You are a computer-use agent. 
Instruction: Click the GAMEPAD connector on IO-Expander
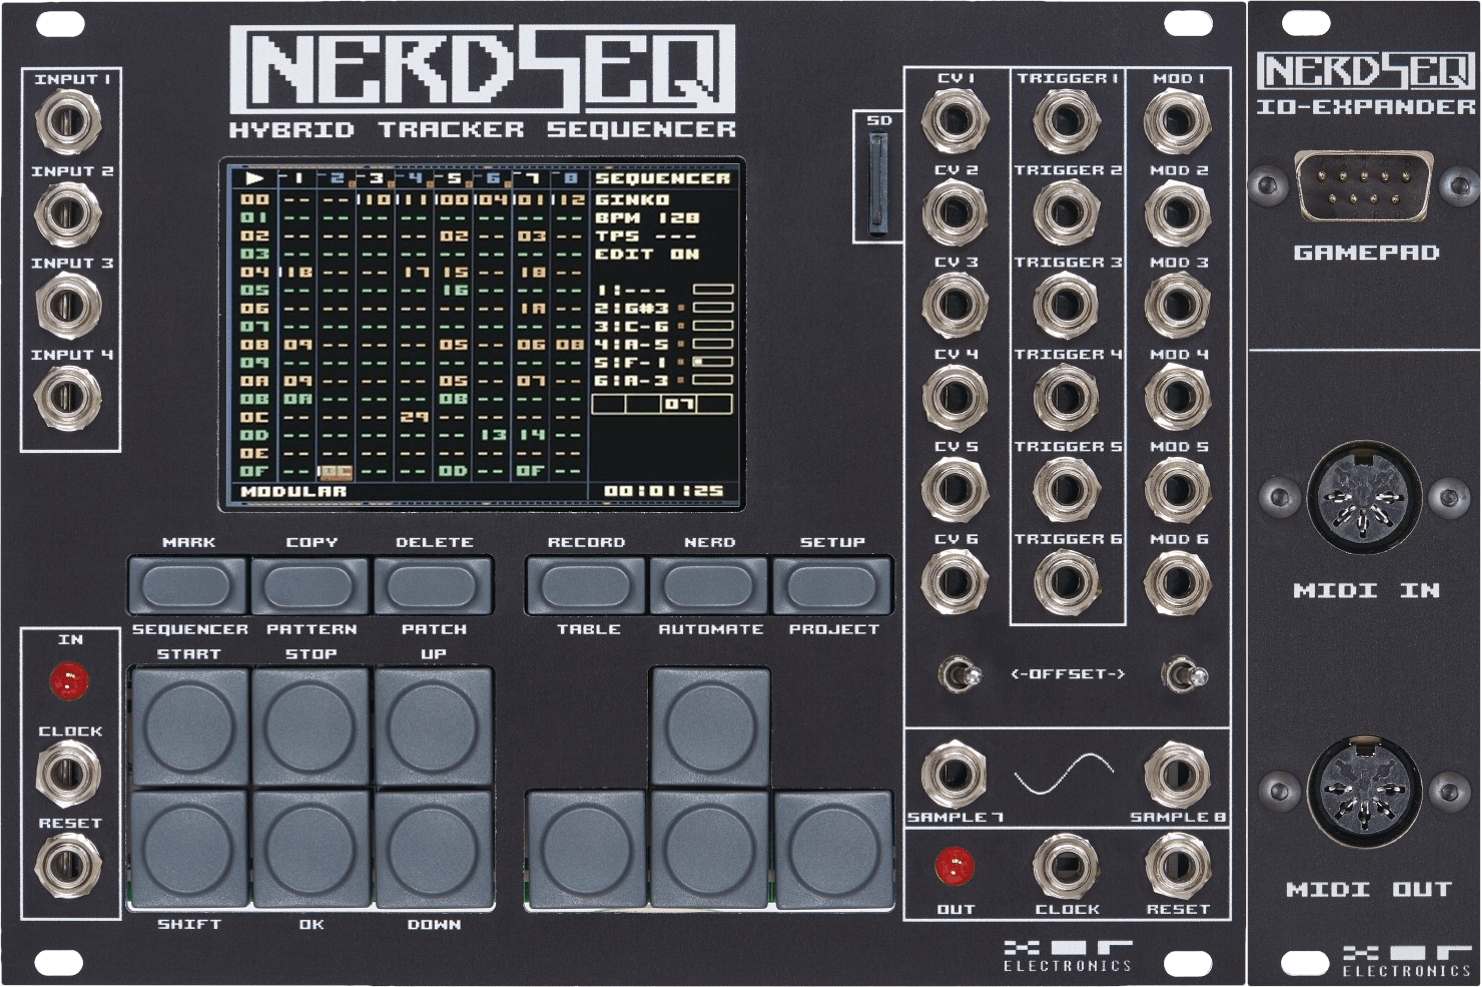1363,186
